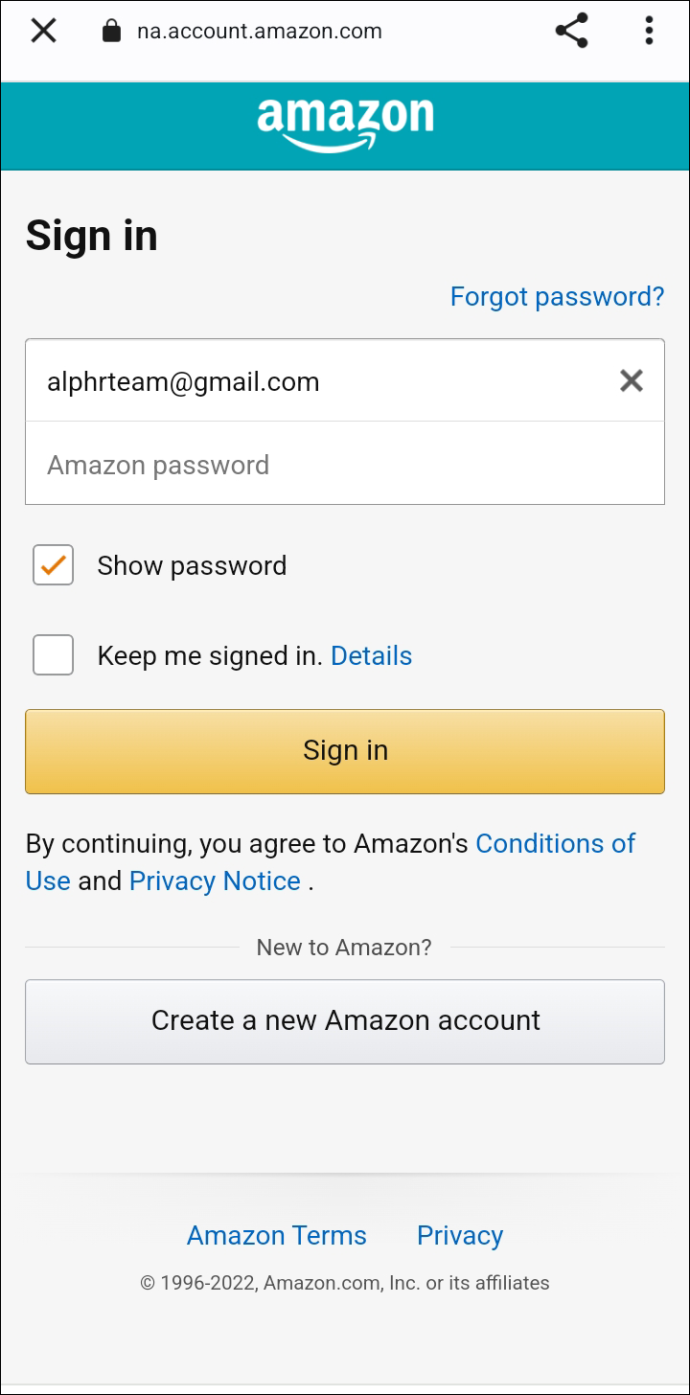Select the na.account.amazon.com address text
This screenshot has width=690, height=1395.
click(x=259, y=31)
